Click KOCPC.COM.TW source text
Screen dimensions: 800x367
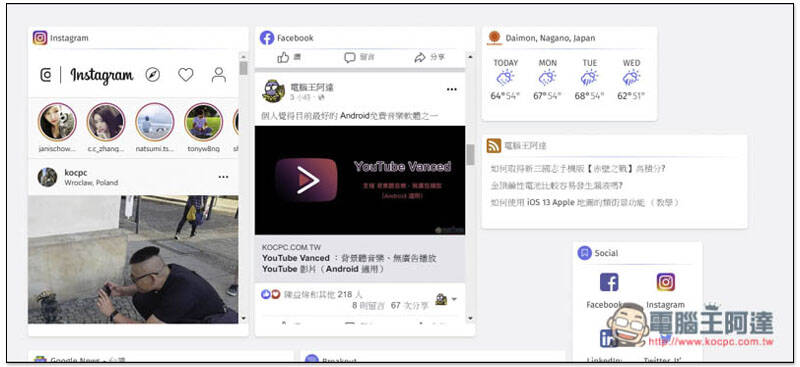291,248
